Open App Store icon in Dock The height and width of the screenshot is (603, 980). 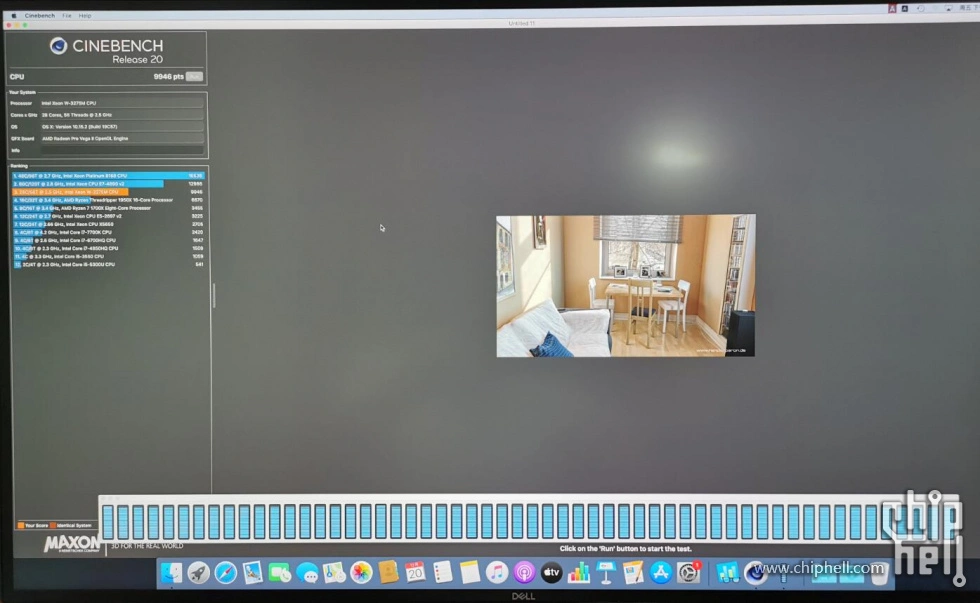pyautogui.click(x=660, y=572)
